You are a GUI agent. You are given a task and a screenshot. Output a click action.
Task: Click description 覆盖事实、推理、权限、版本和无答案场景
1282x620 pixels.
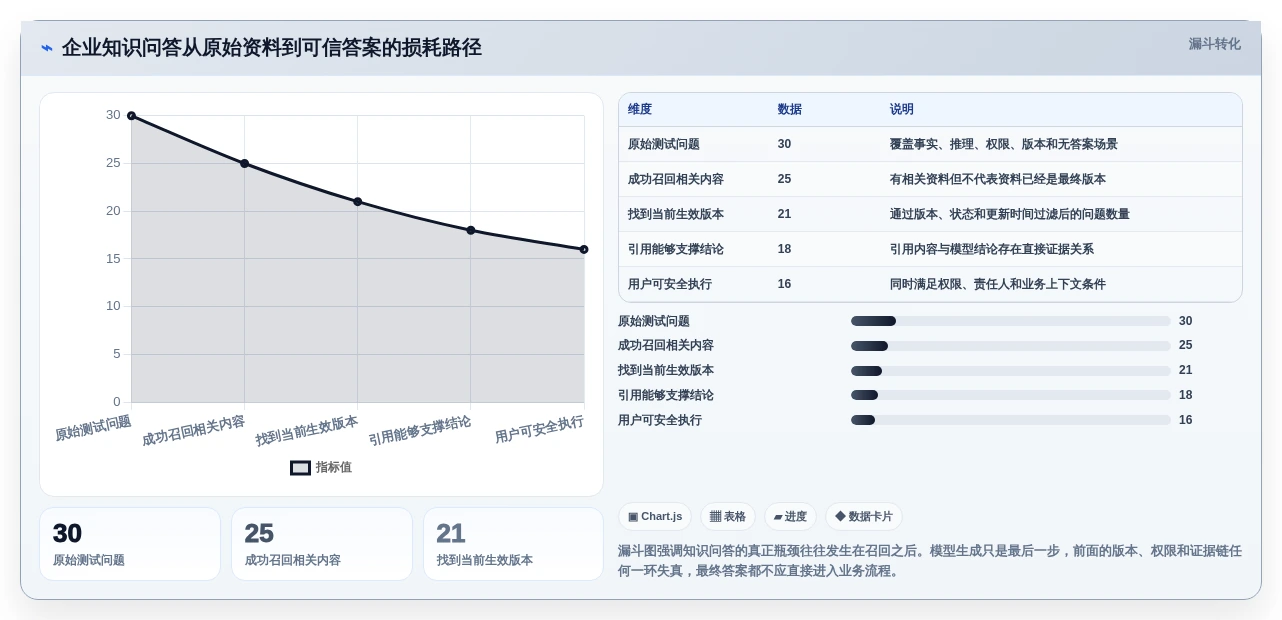(x=1004, y=144)
